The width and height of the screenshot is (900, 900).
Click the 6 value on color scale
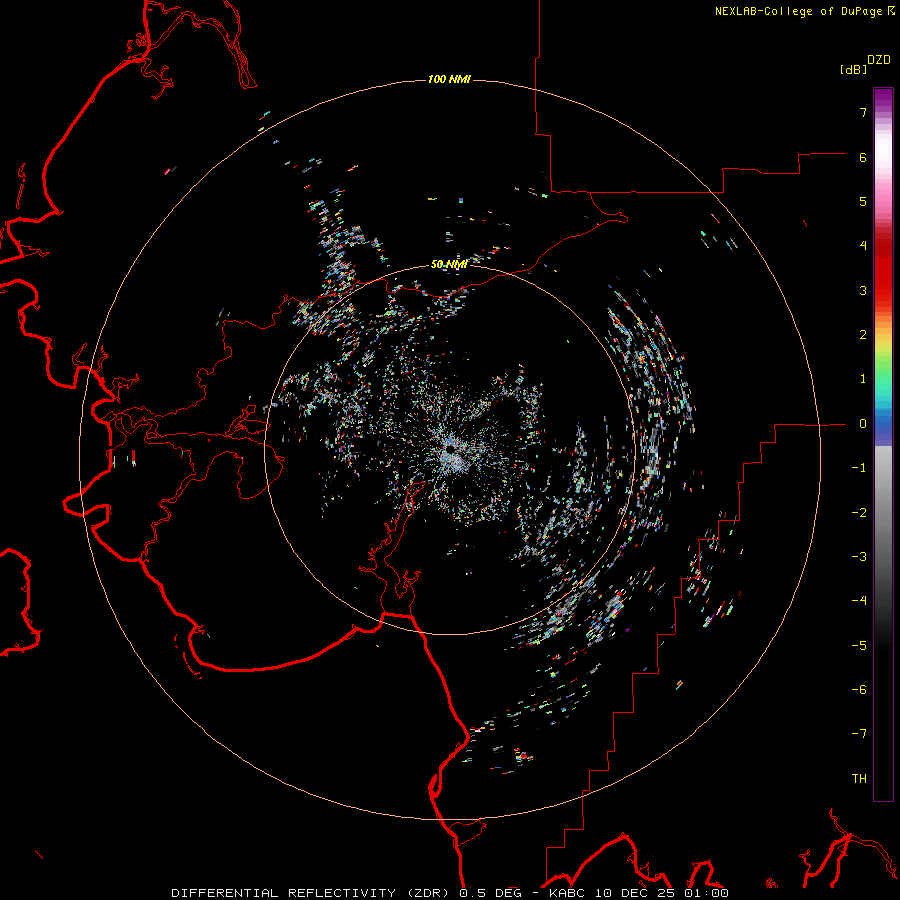pyautogui.click(x=863, y=157)
